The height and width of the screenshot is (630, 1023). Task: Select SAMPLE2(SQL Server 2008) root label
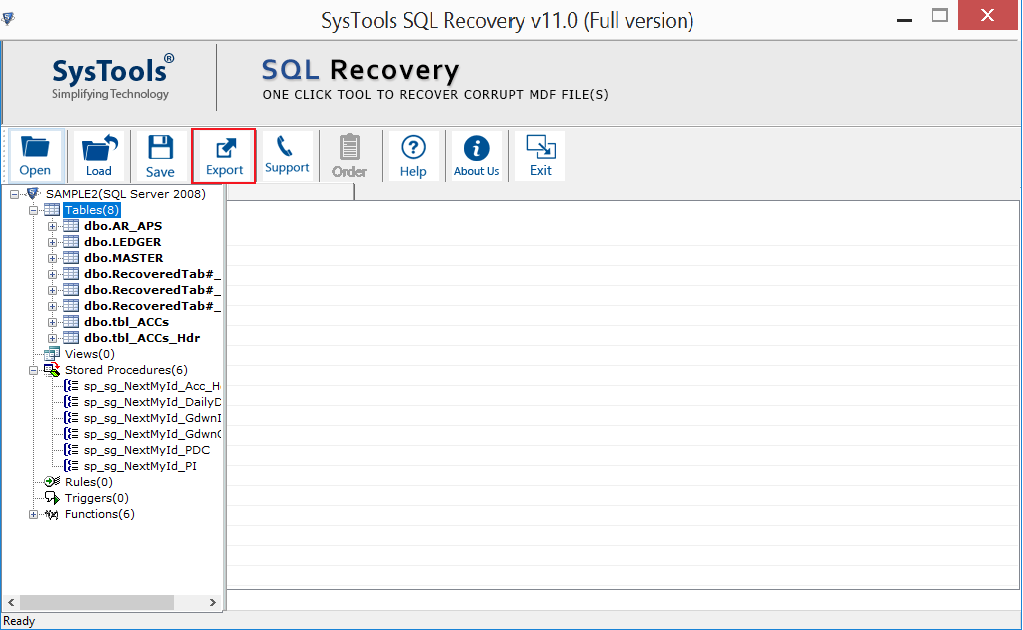pos(125,194)
